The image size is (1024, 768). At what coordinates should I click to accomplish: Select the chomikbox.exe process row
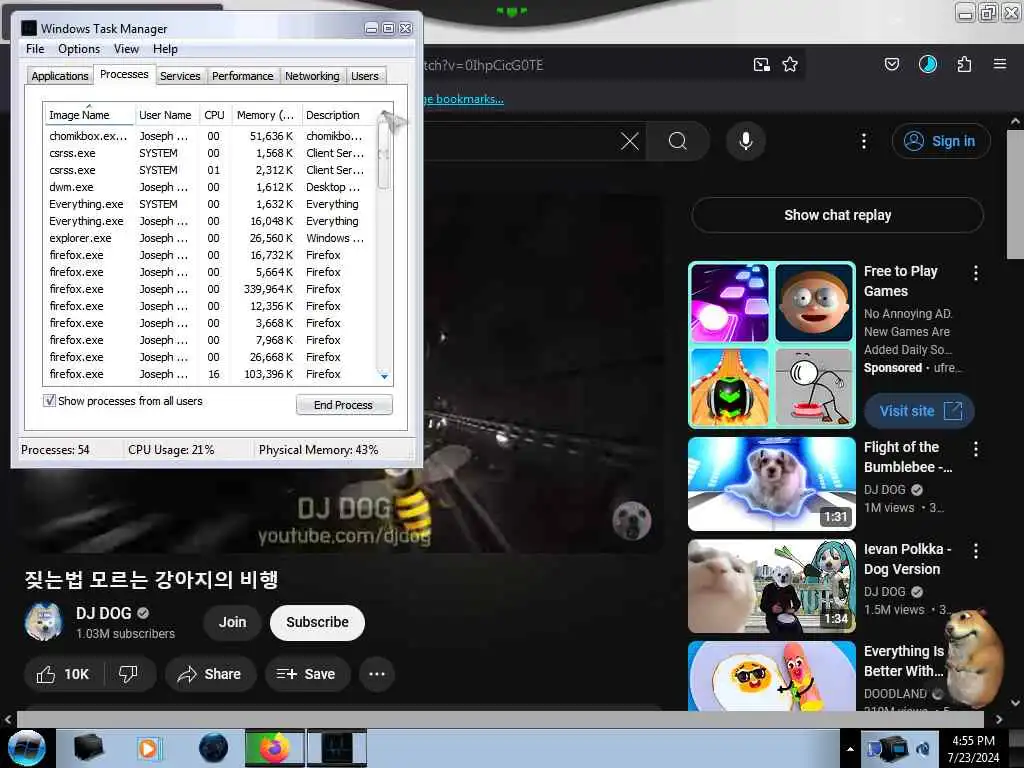[x=208, y=136]
